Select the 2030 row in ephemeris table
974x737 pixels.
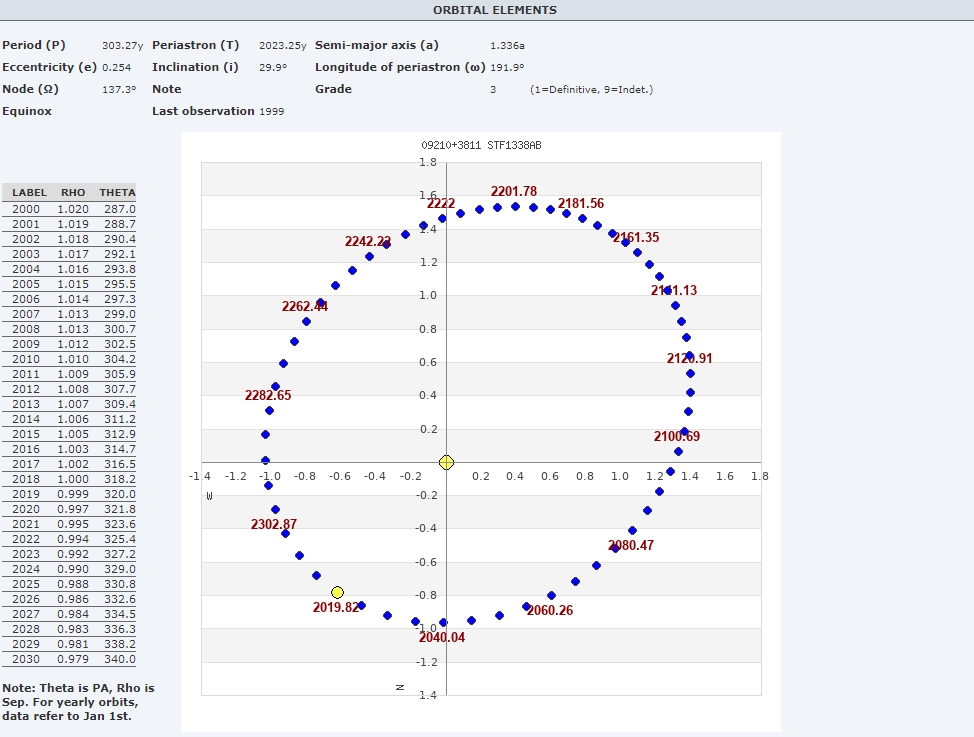pyautogui.click(x=69, y=659)
